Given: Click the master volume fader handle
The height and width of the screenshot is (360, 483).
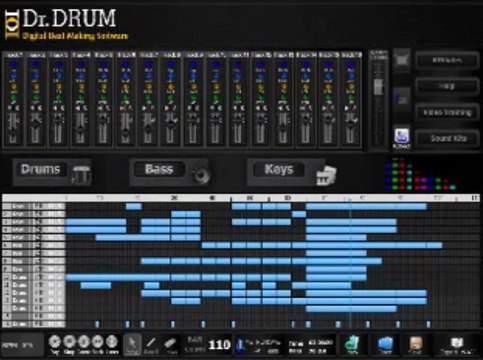Looking at the screenshot, I should [378, 87].
